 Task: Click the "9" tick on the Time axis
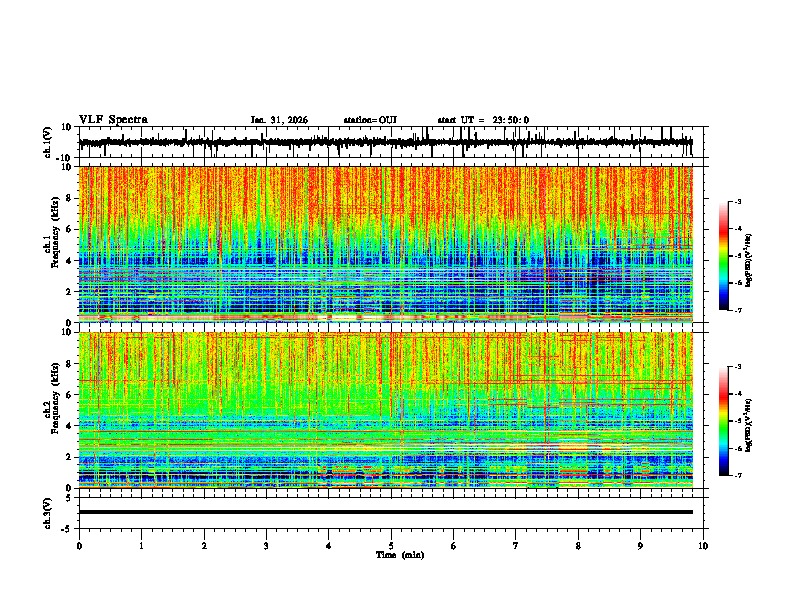[x=640, y=546]
